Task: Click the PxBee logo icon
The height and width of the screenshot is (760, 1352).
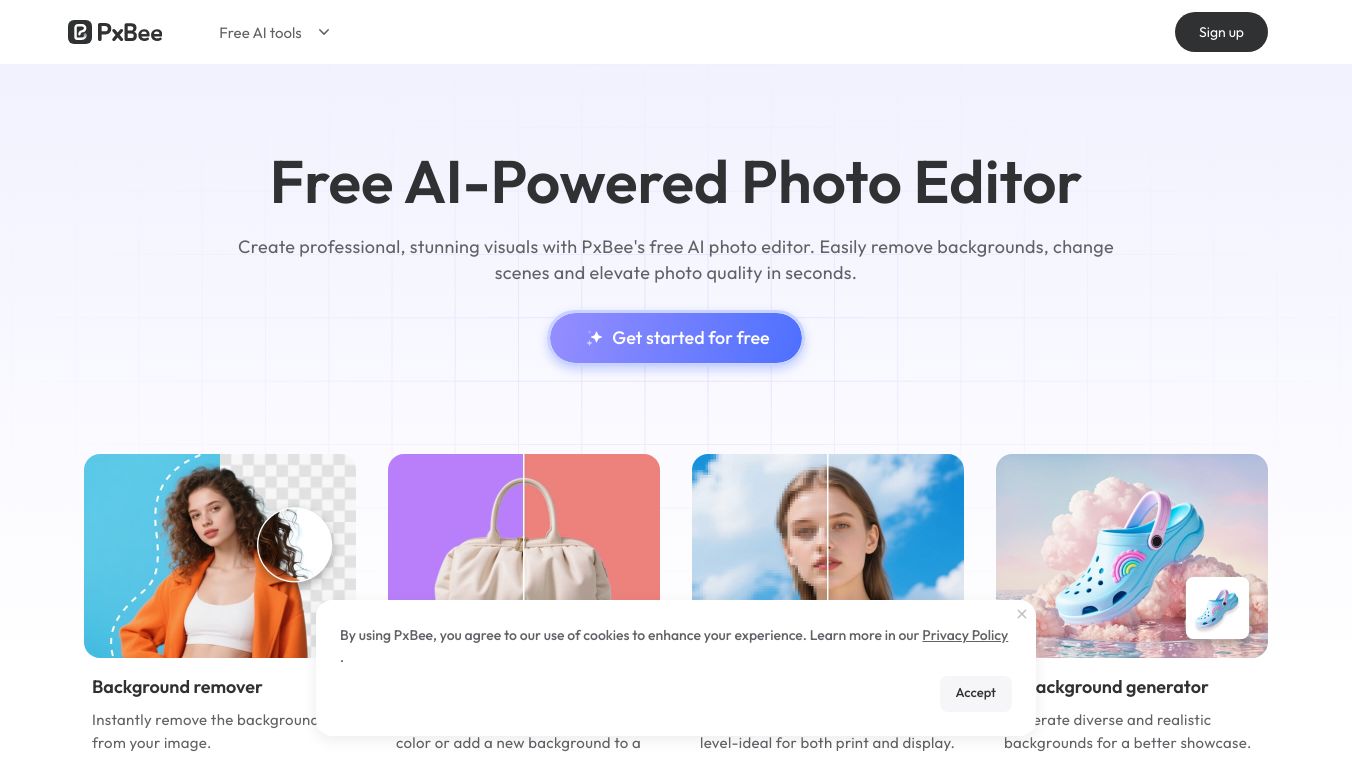Action: (80, 32)
